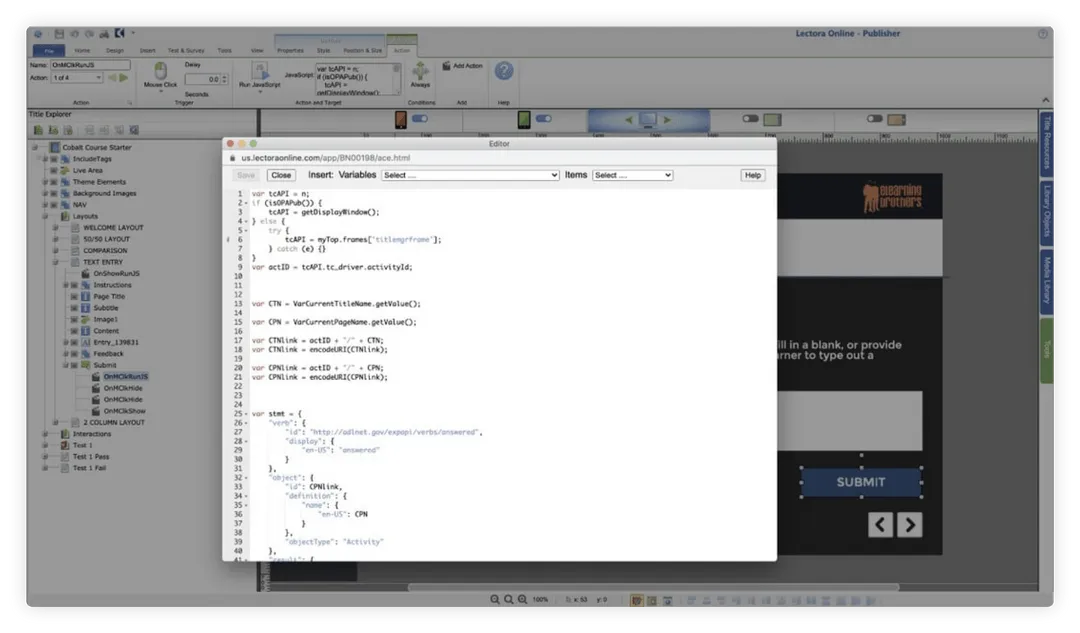Toggle visibility of the Instructions tree item
The width and height of the screenshot is (1080, 633).
click(73, 284)
